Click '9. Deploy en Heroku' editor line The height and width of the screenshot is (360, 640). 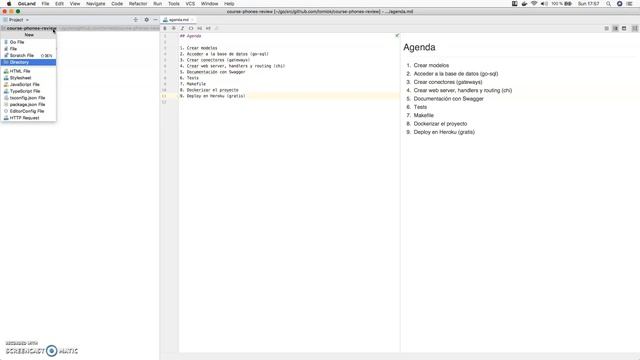pos(213,96)
